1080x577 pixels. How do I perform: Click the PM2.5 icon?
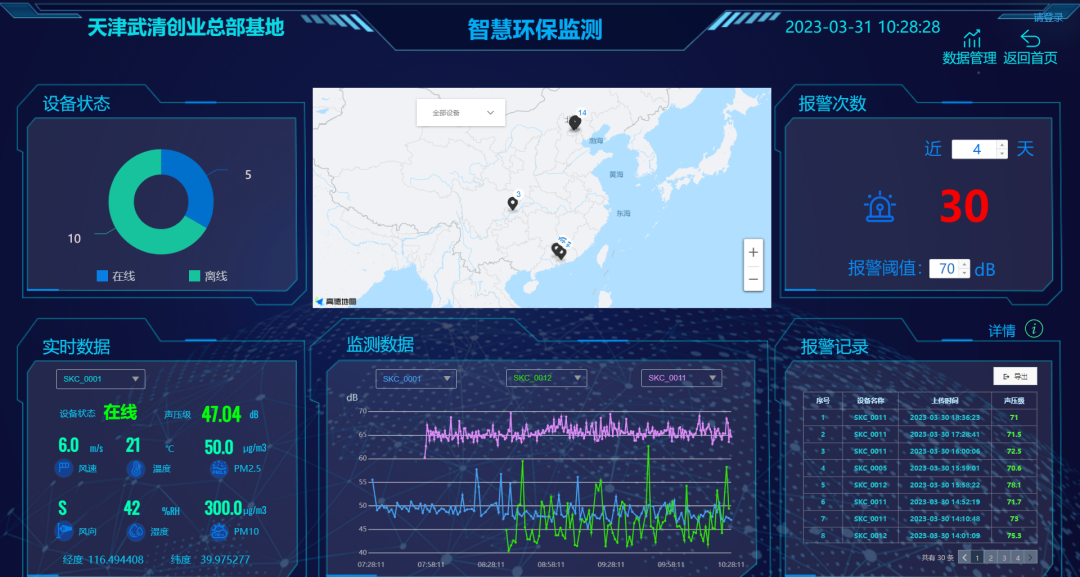(219, 469)
